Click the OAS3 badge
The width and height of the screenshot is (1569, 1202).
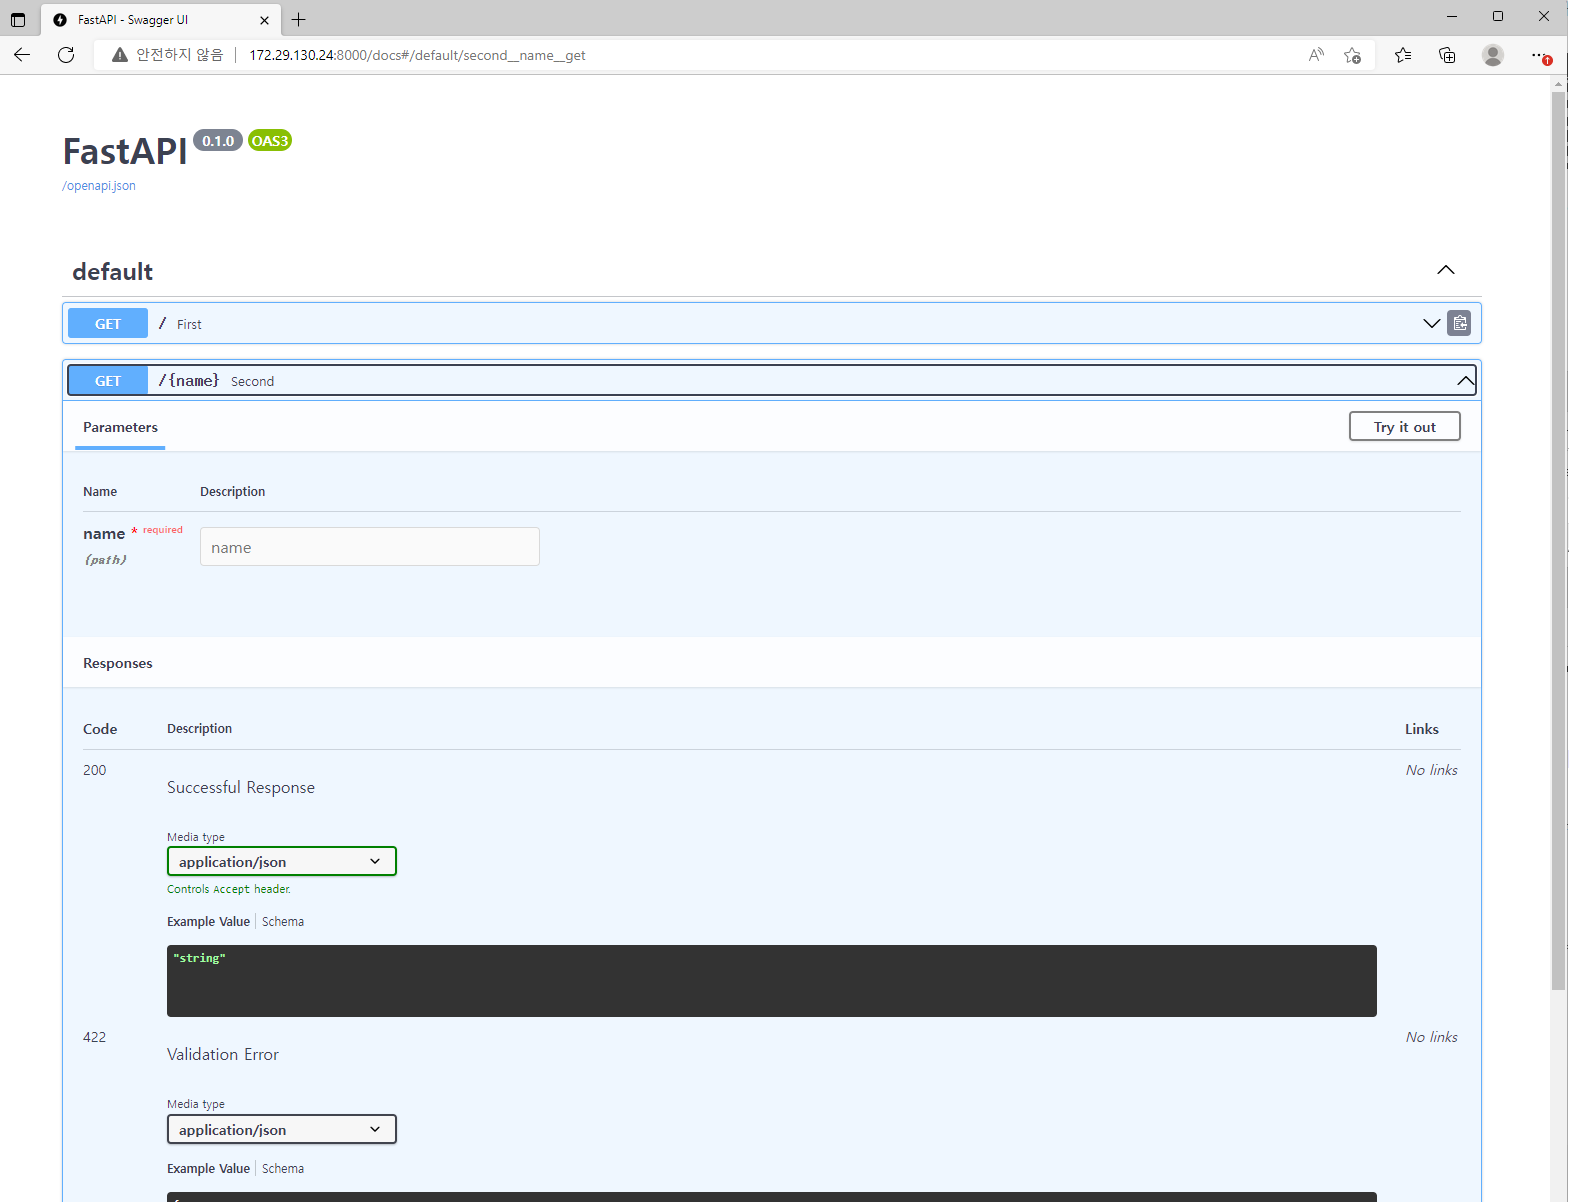[270, 141]
